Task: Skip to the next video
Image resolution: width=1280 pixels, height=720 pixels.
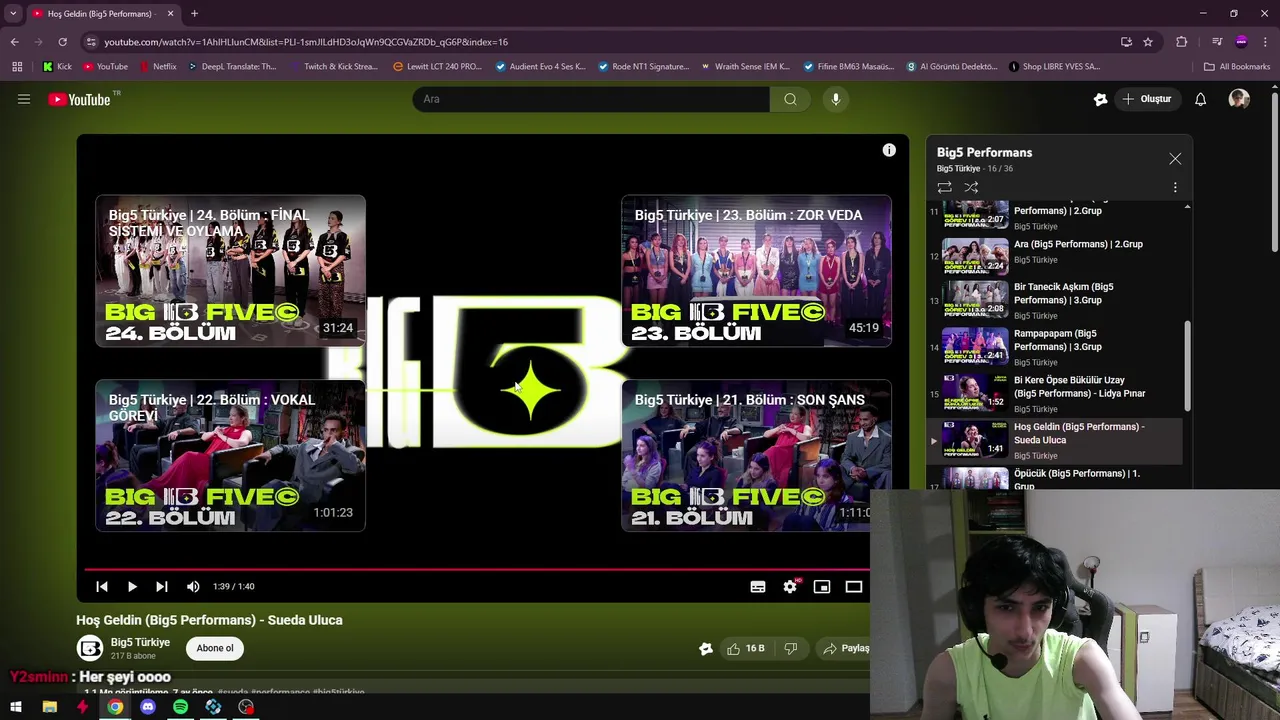Action: coord(162,587)
